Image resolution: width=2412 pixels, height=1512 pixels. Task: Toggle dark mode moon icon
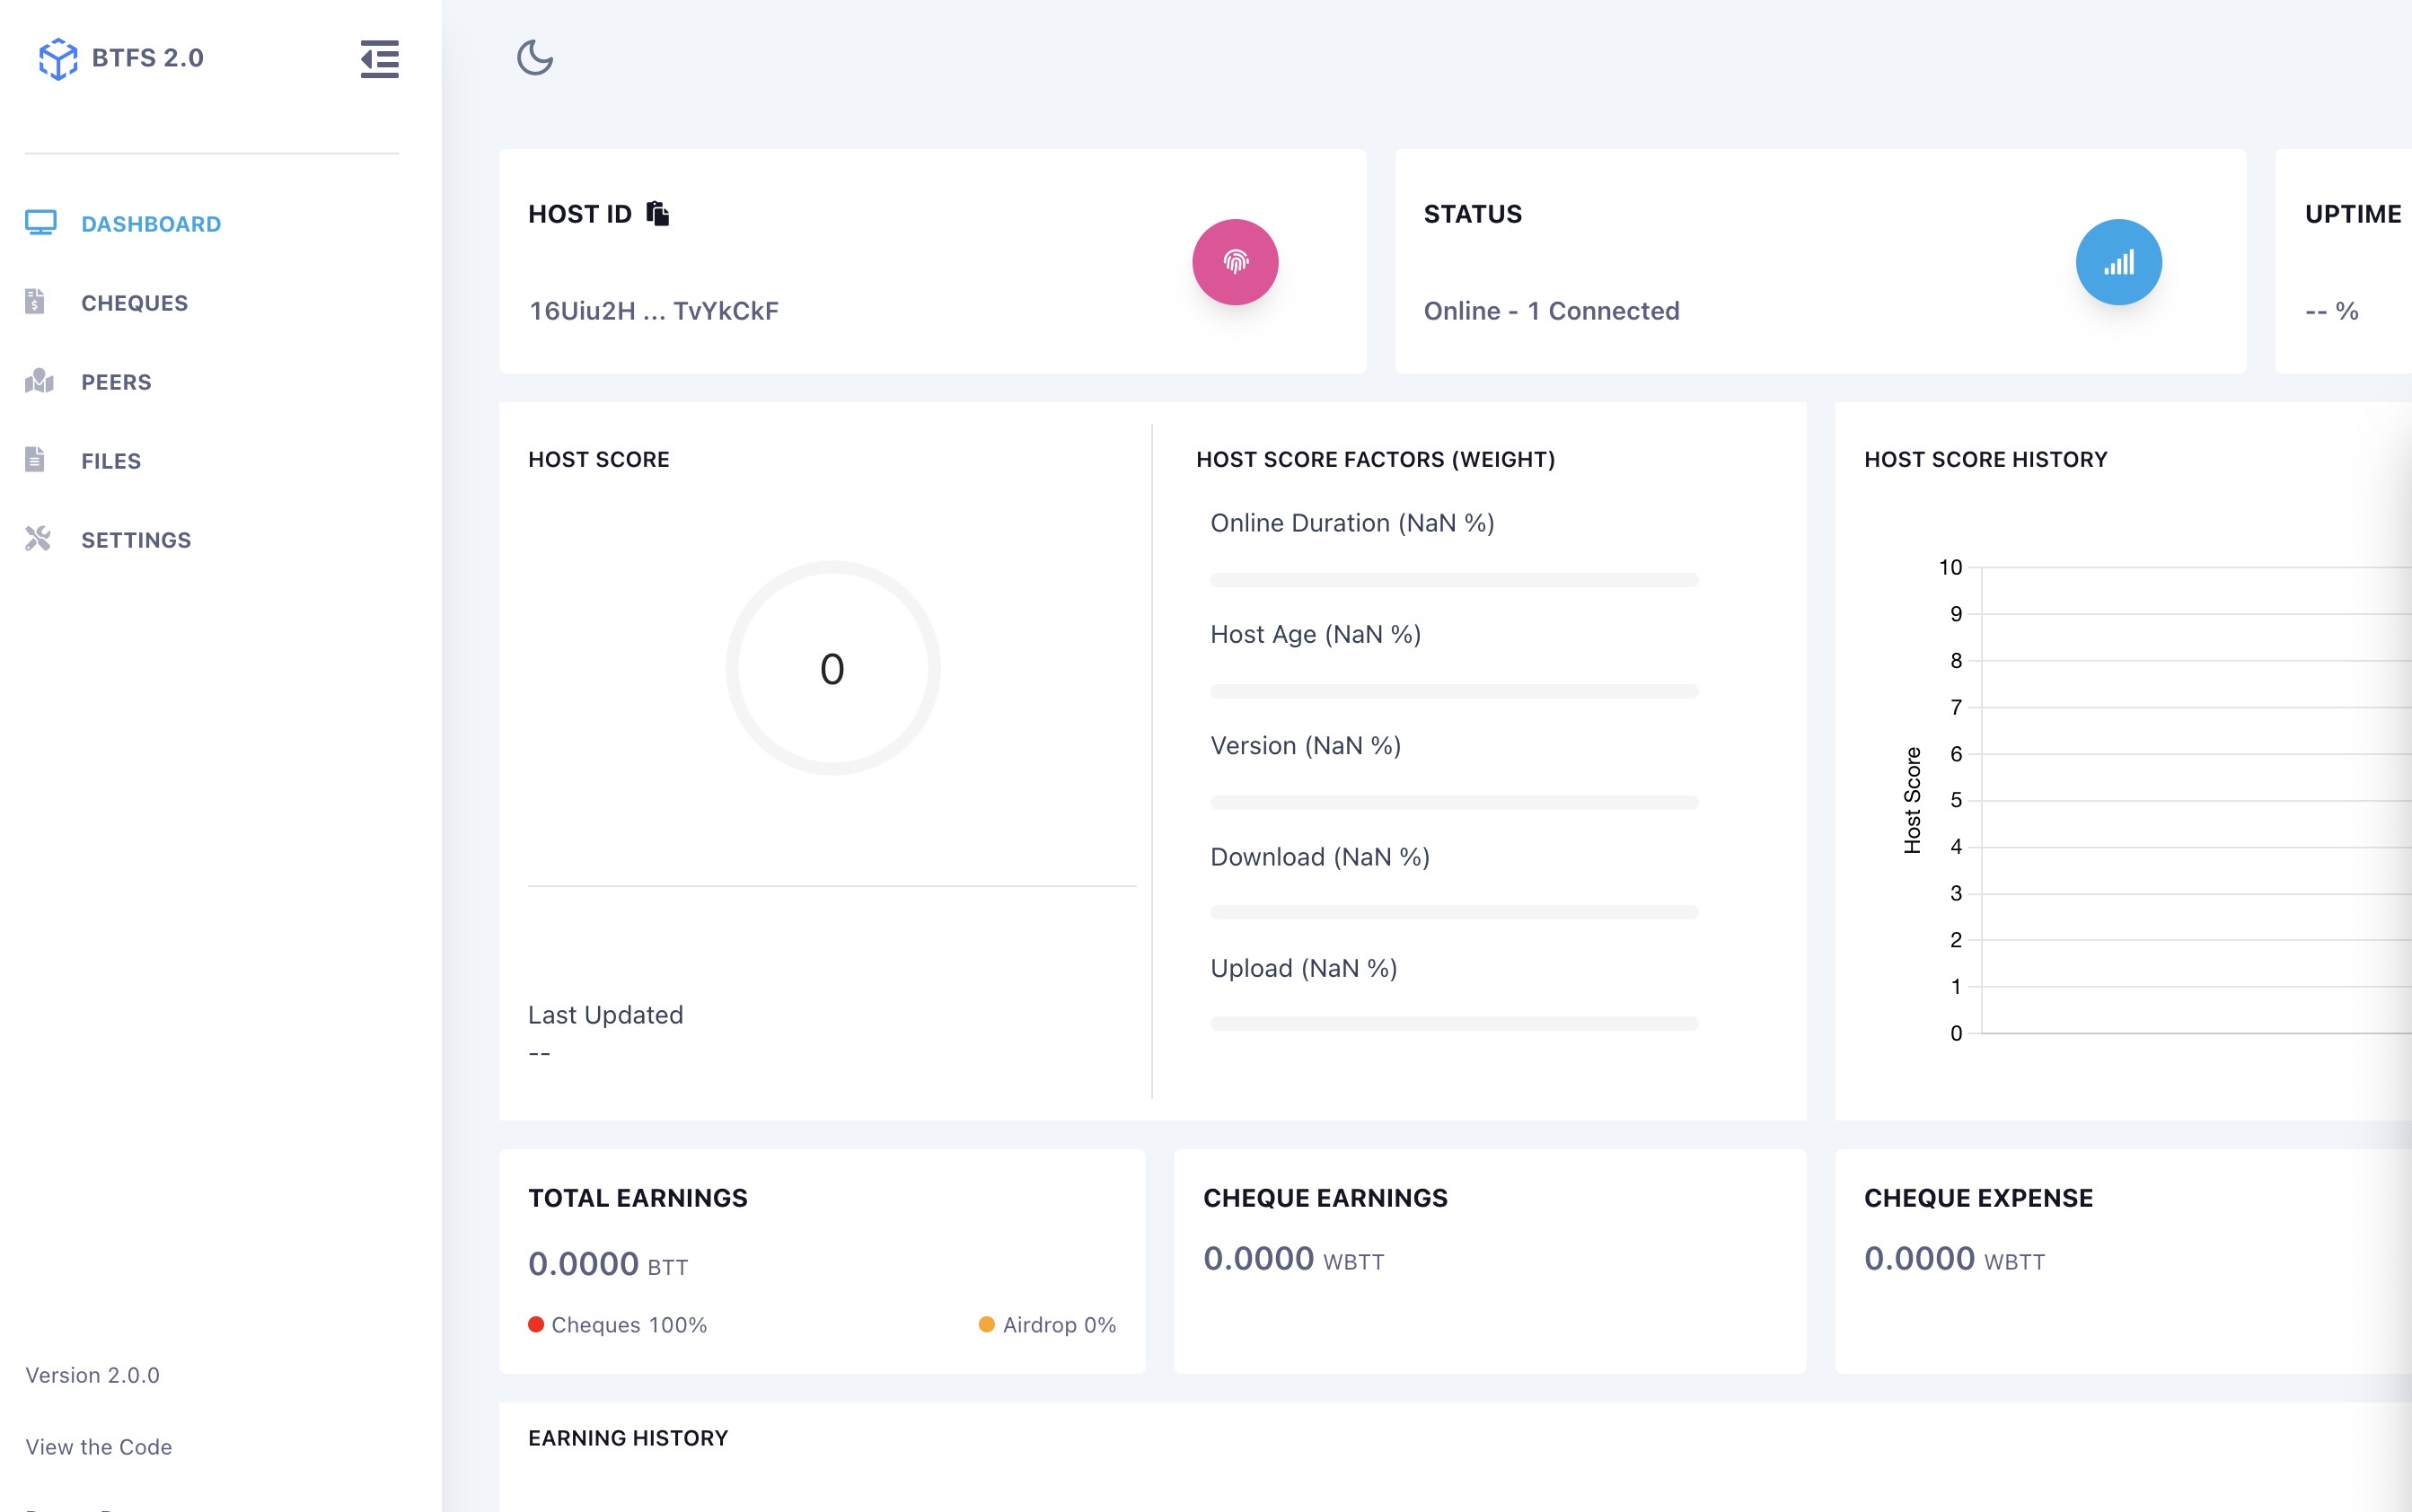click(535, 58)
